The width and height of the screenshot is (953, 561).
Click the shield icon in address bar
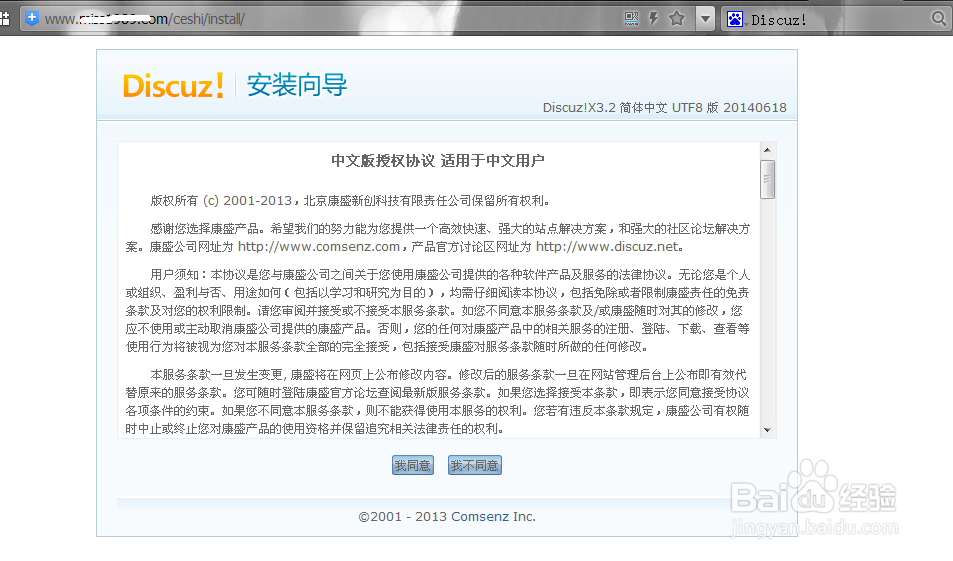point(32,18)
